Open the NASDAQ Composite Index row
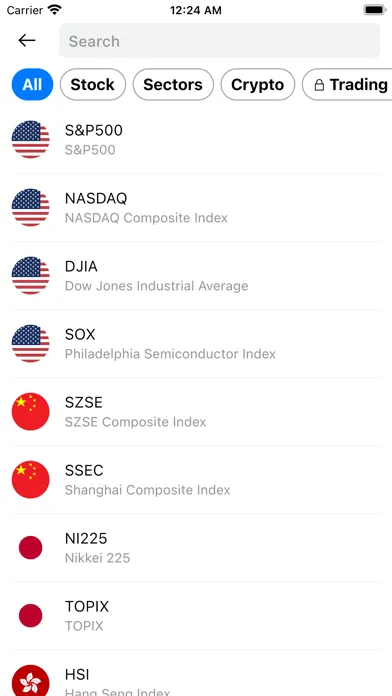392x696 pixels. pyautogui.click(x=196, y=208)
